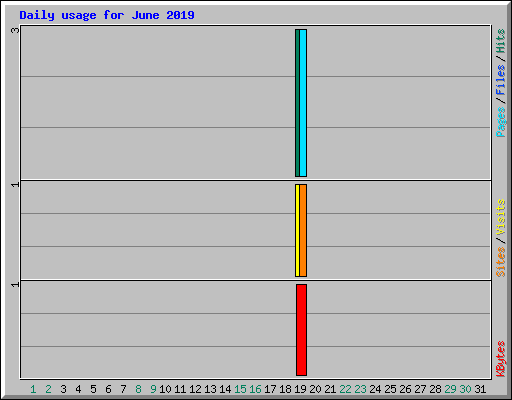This screenshot has width=512, height=400.
Task: Click day label 21 on x-axis
Action: point(330,389)
